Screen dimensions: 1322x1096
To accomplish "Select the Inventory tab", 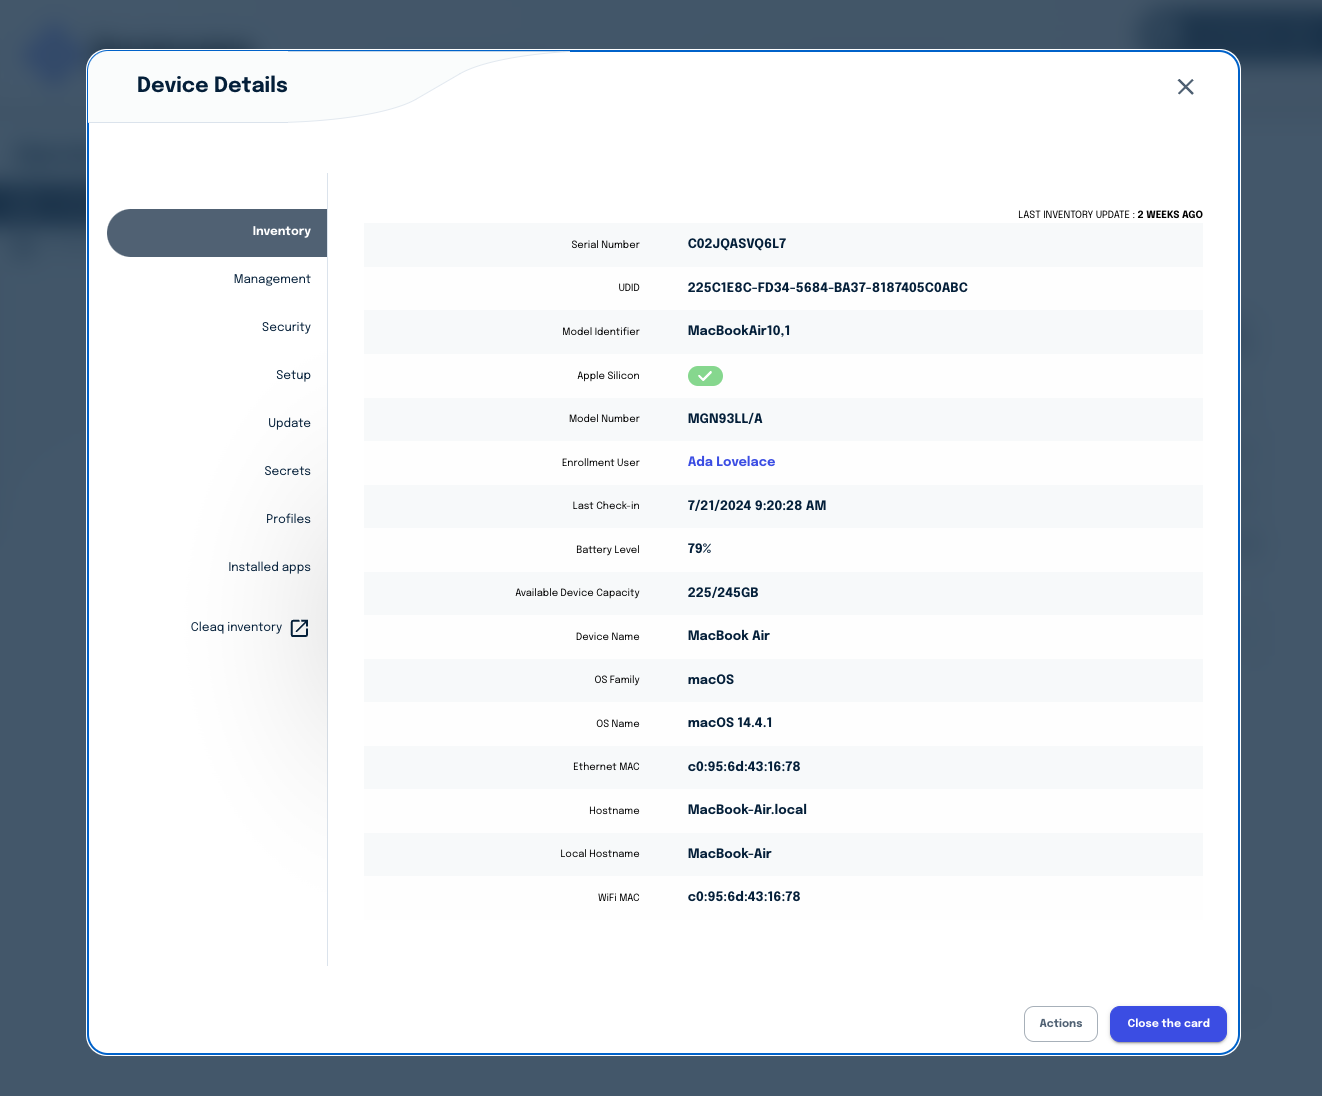I will click(217, 232).
